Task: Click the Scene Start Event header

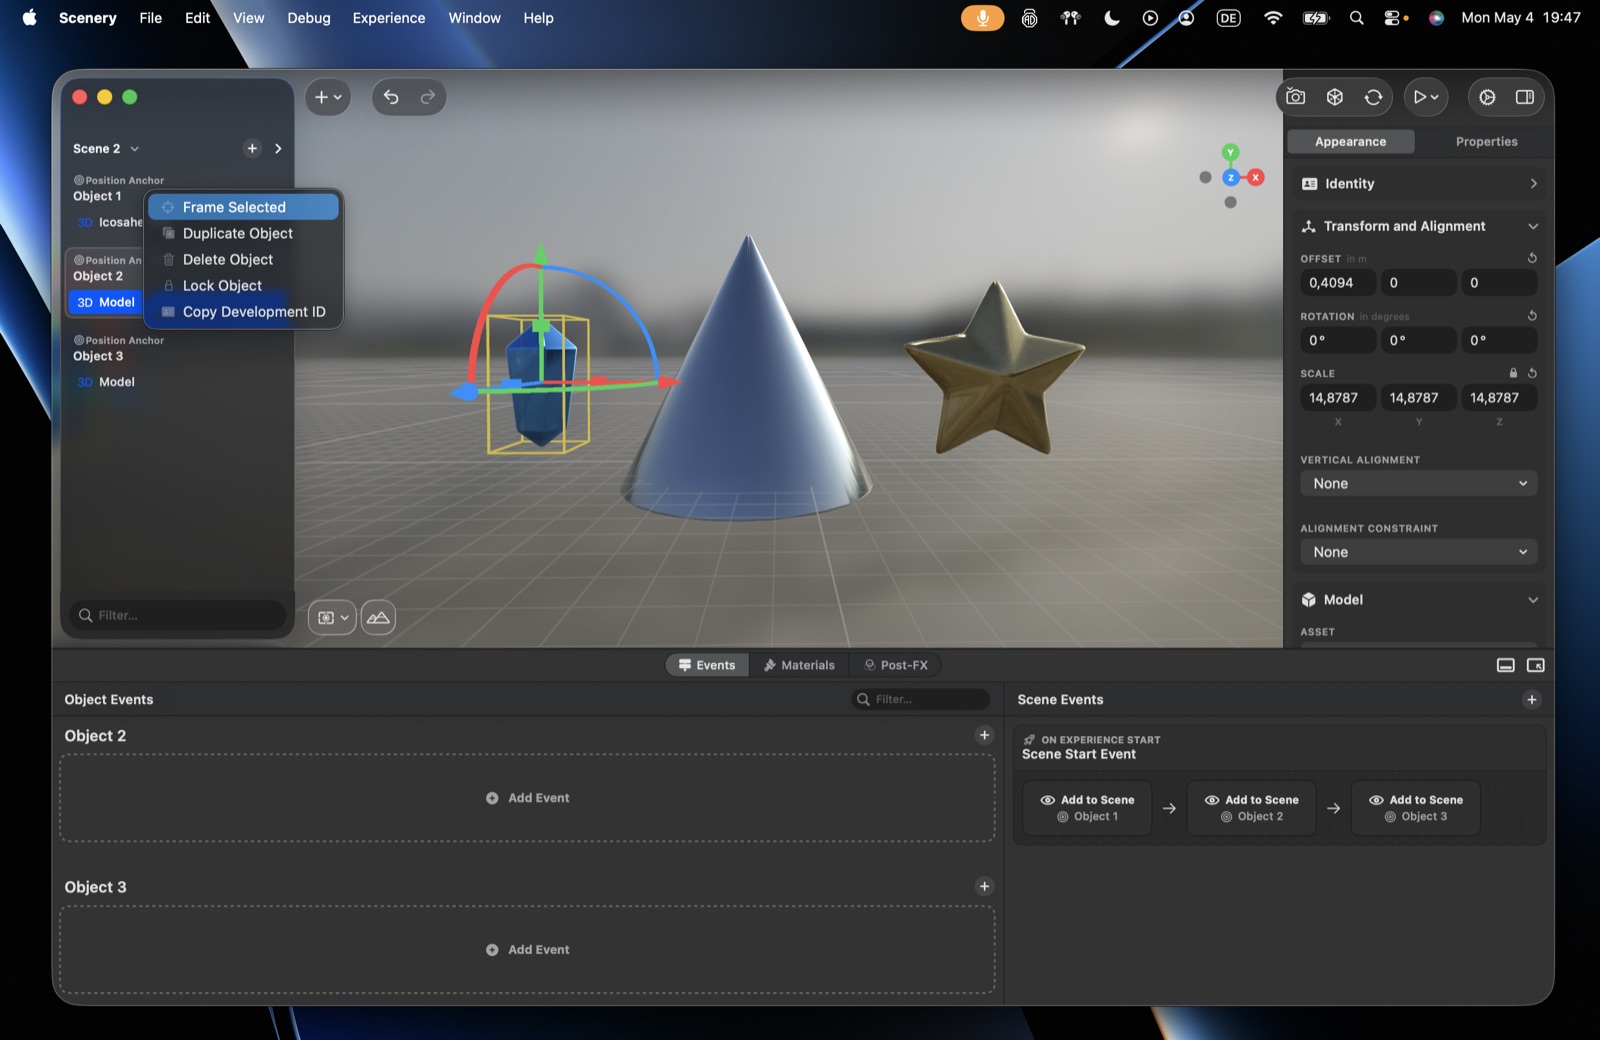Action: (1279, 748)
